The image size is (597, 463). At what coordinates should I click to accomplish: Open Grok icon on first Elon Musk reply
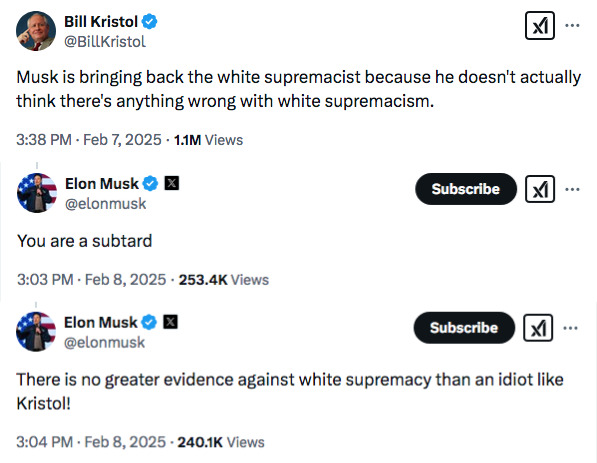[540, 189]
